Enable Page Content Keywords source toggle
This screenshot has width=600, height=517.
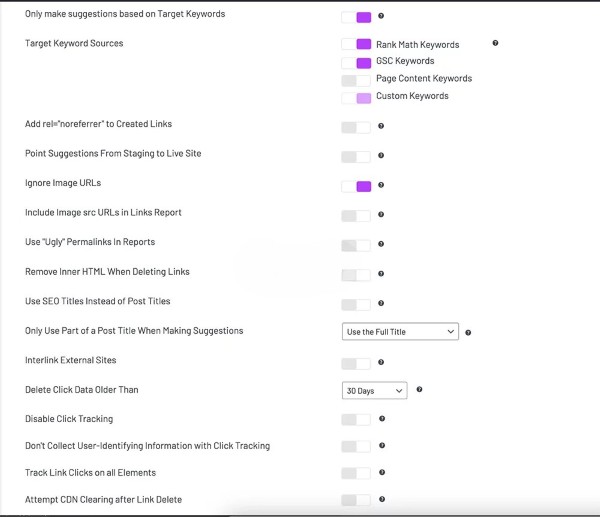pyautogui.click(x=356, y=80)
